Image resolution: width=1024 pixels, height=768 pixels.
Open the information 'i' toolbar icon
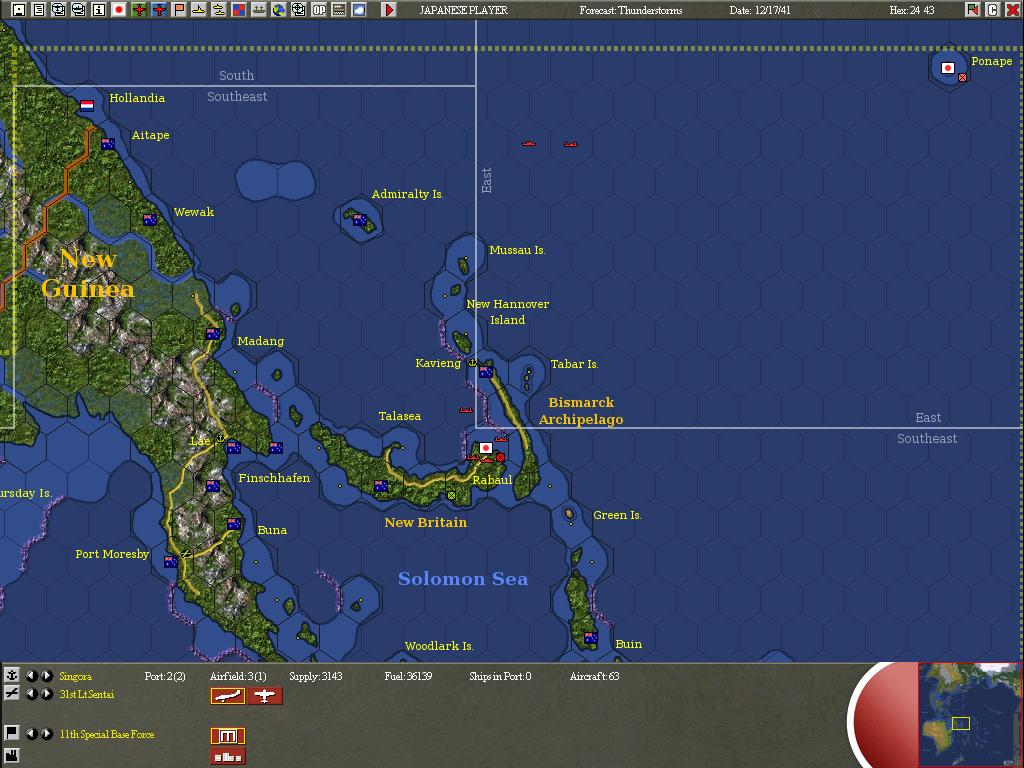coord(99,10)
